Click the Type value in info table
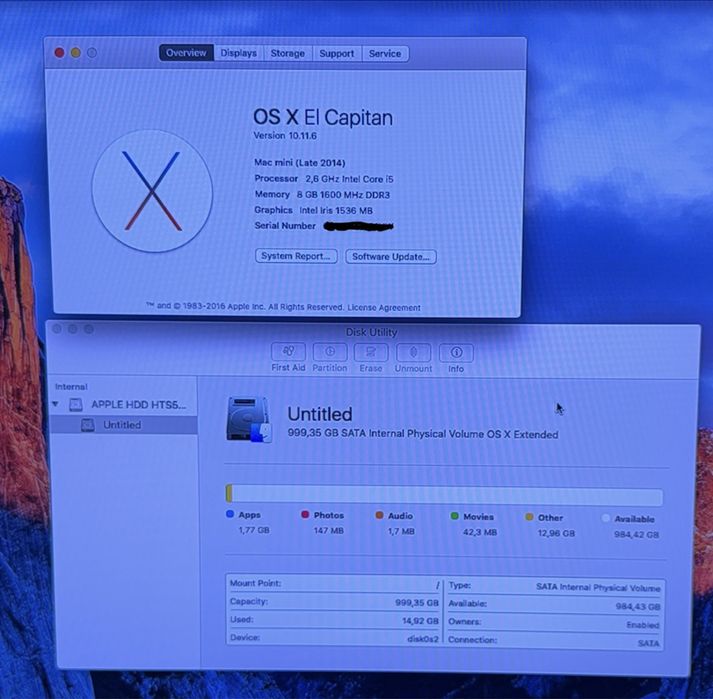 (598, 588)
